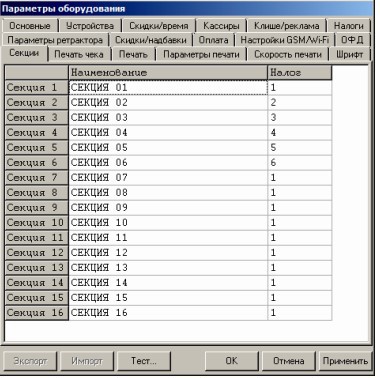Click the Отмена button

289,361
